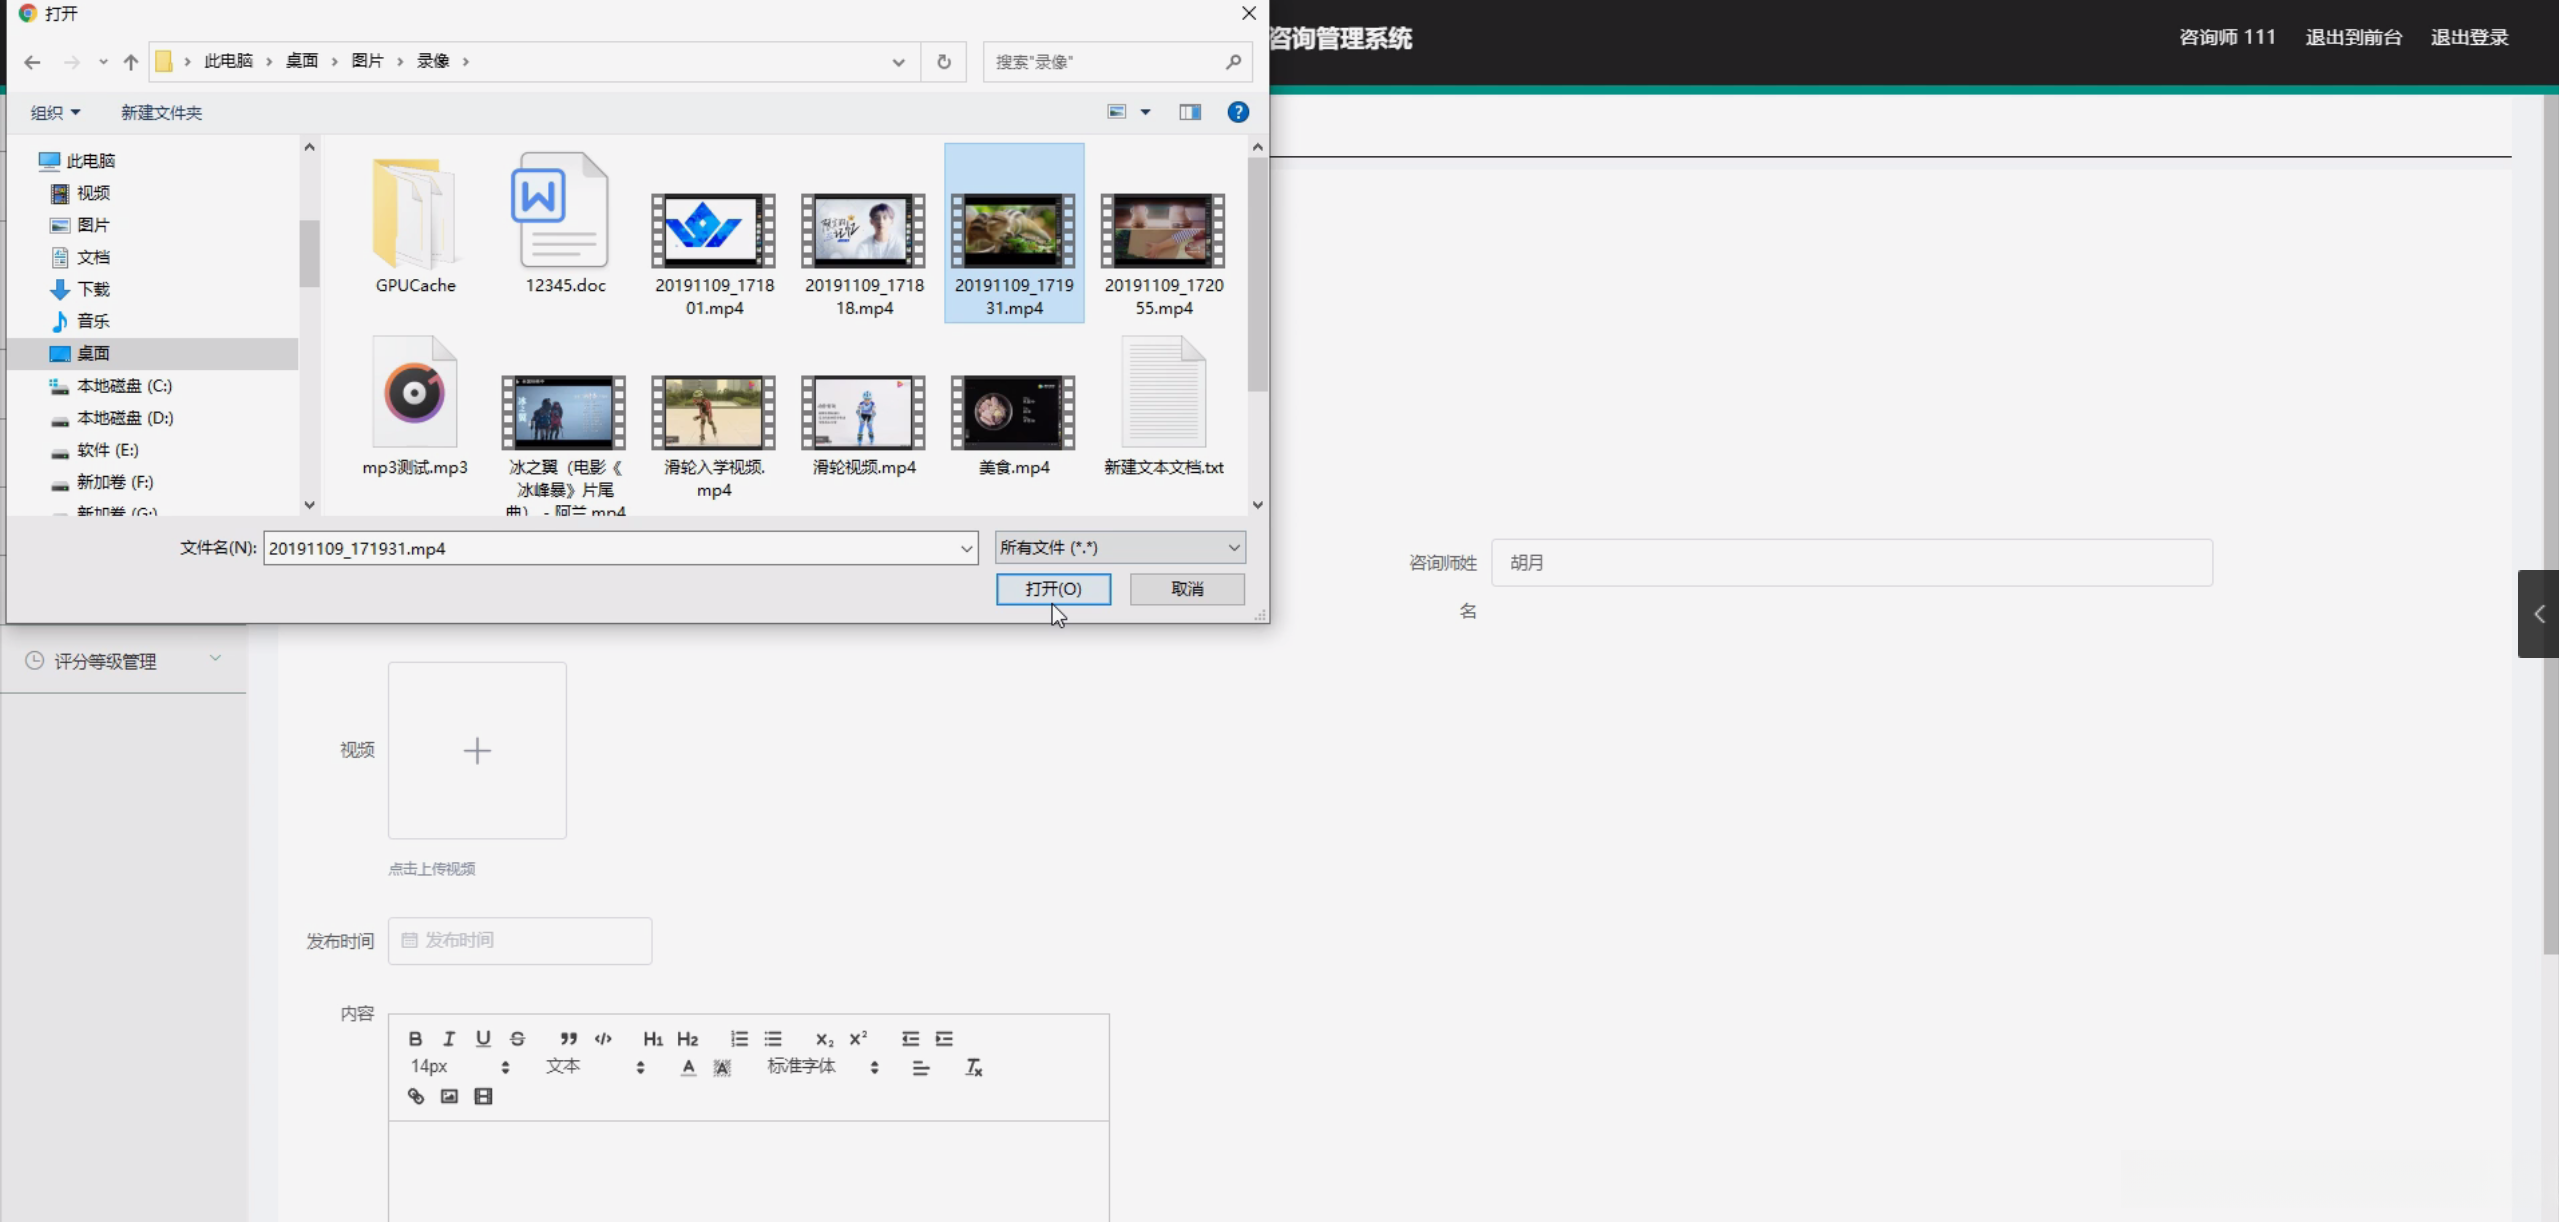Toggle bold formatting in editor

(x=415, y=1038)
